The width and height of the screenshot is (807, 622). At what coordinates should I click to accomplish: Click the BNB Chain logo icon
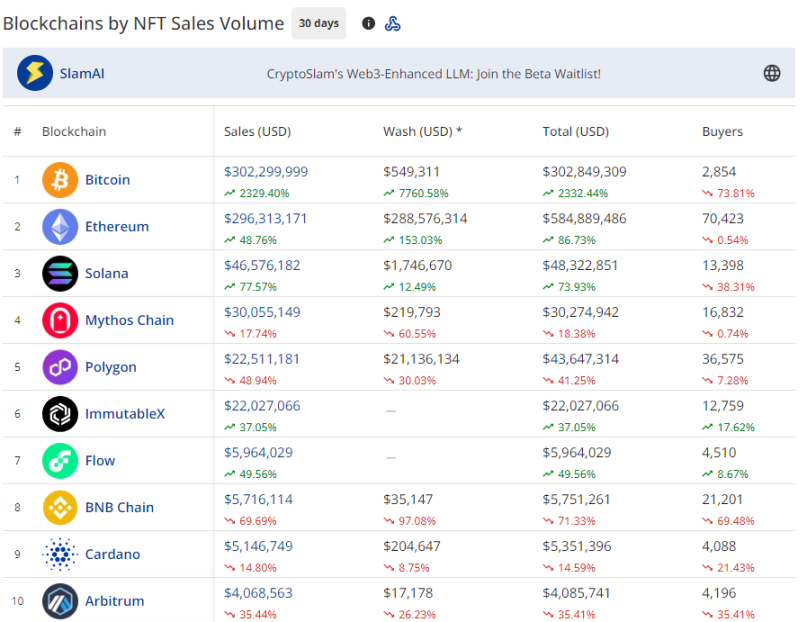coord(59,507)
